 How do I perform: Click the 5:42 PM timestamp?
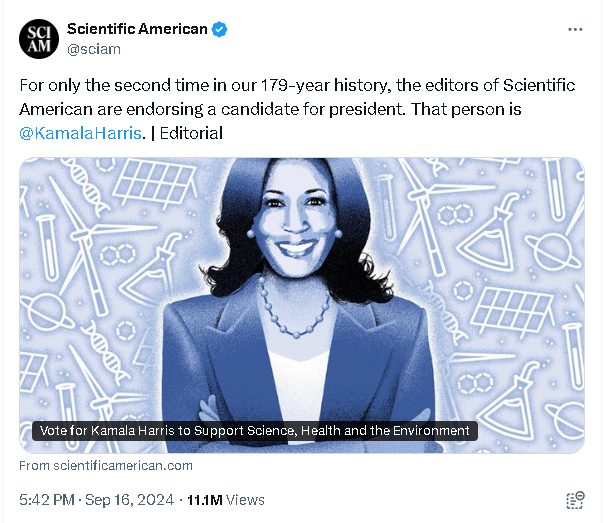click(47, 499)
